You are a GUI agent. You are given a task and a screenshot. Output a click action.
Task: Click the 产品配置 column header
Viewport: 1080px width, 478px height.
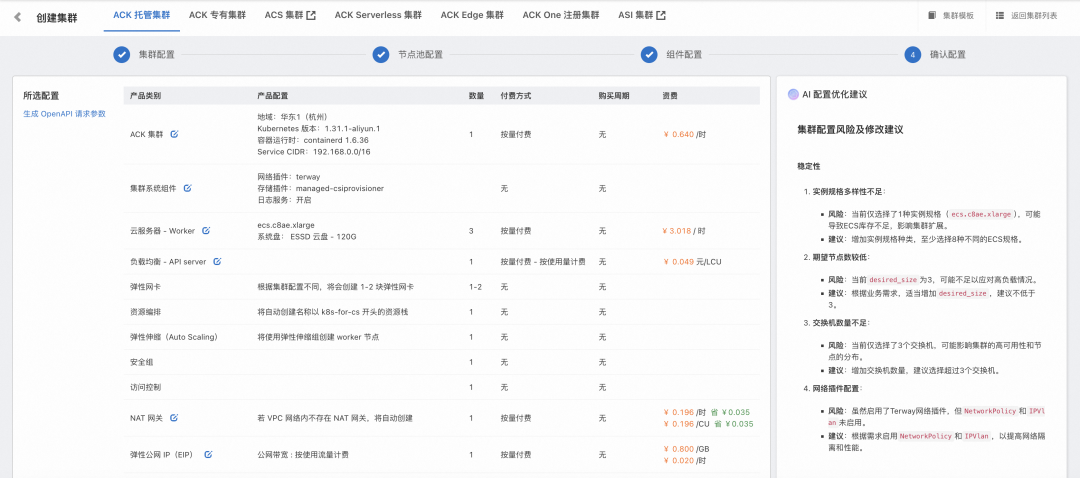(273, 95)
